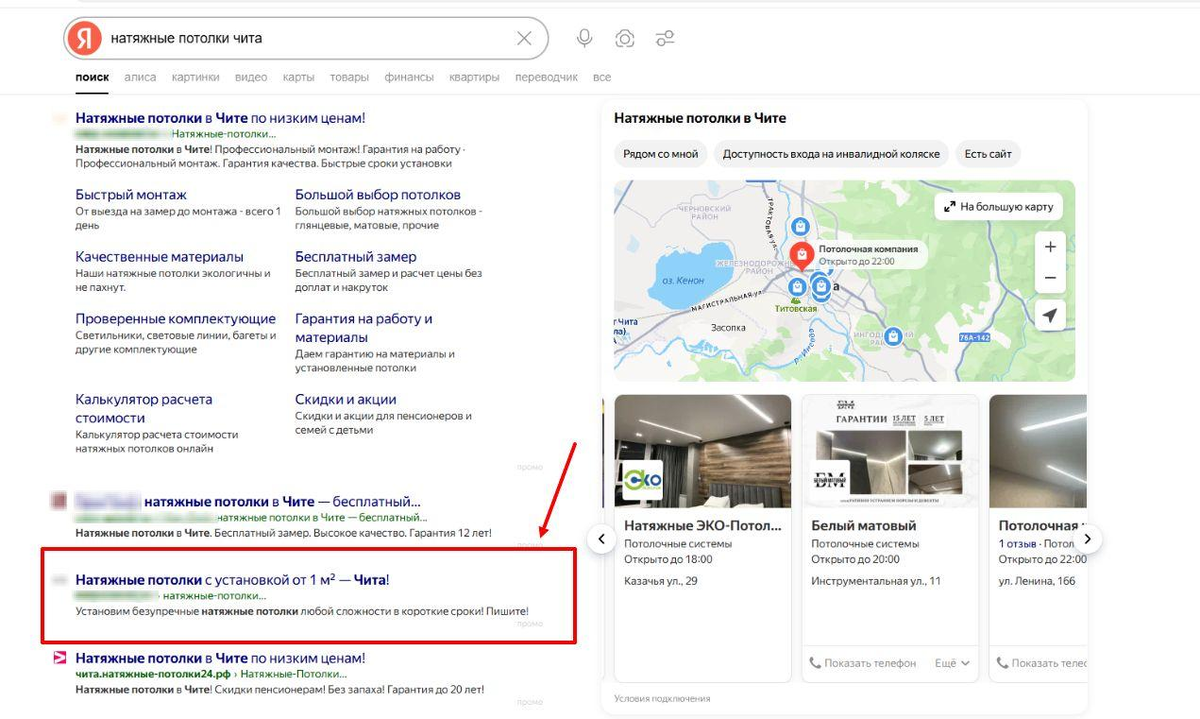Click the Натяжные потолки в Чите panel heading
This screenshot has height=719, width=1200.
700,118
